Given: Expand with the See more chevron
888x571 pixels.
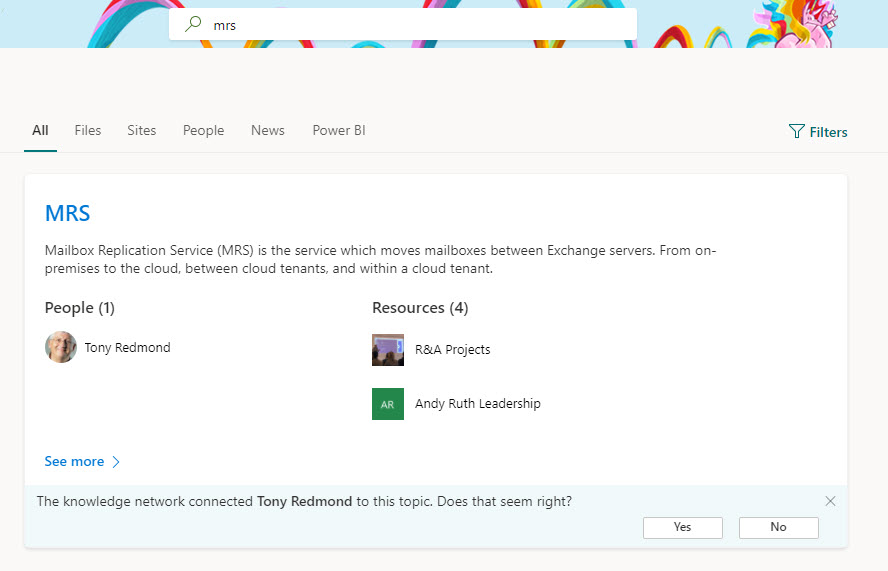Looking at the screenshot, I should 116,462.
